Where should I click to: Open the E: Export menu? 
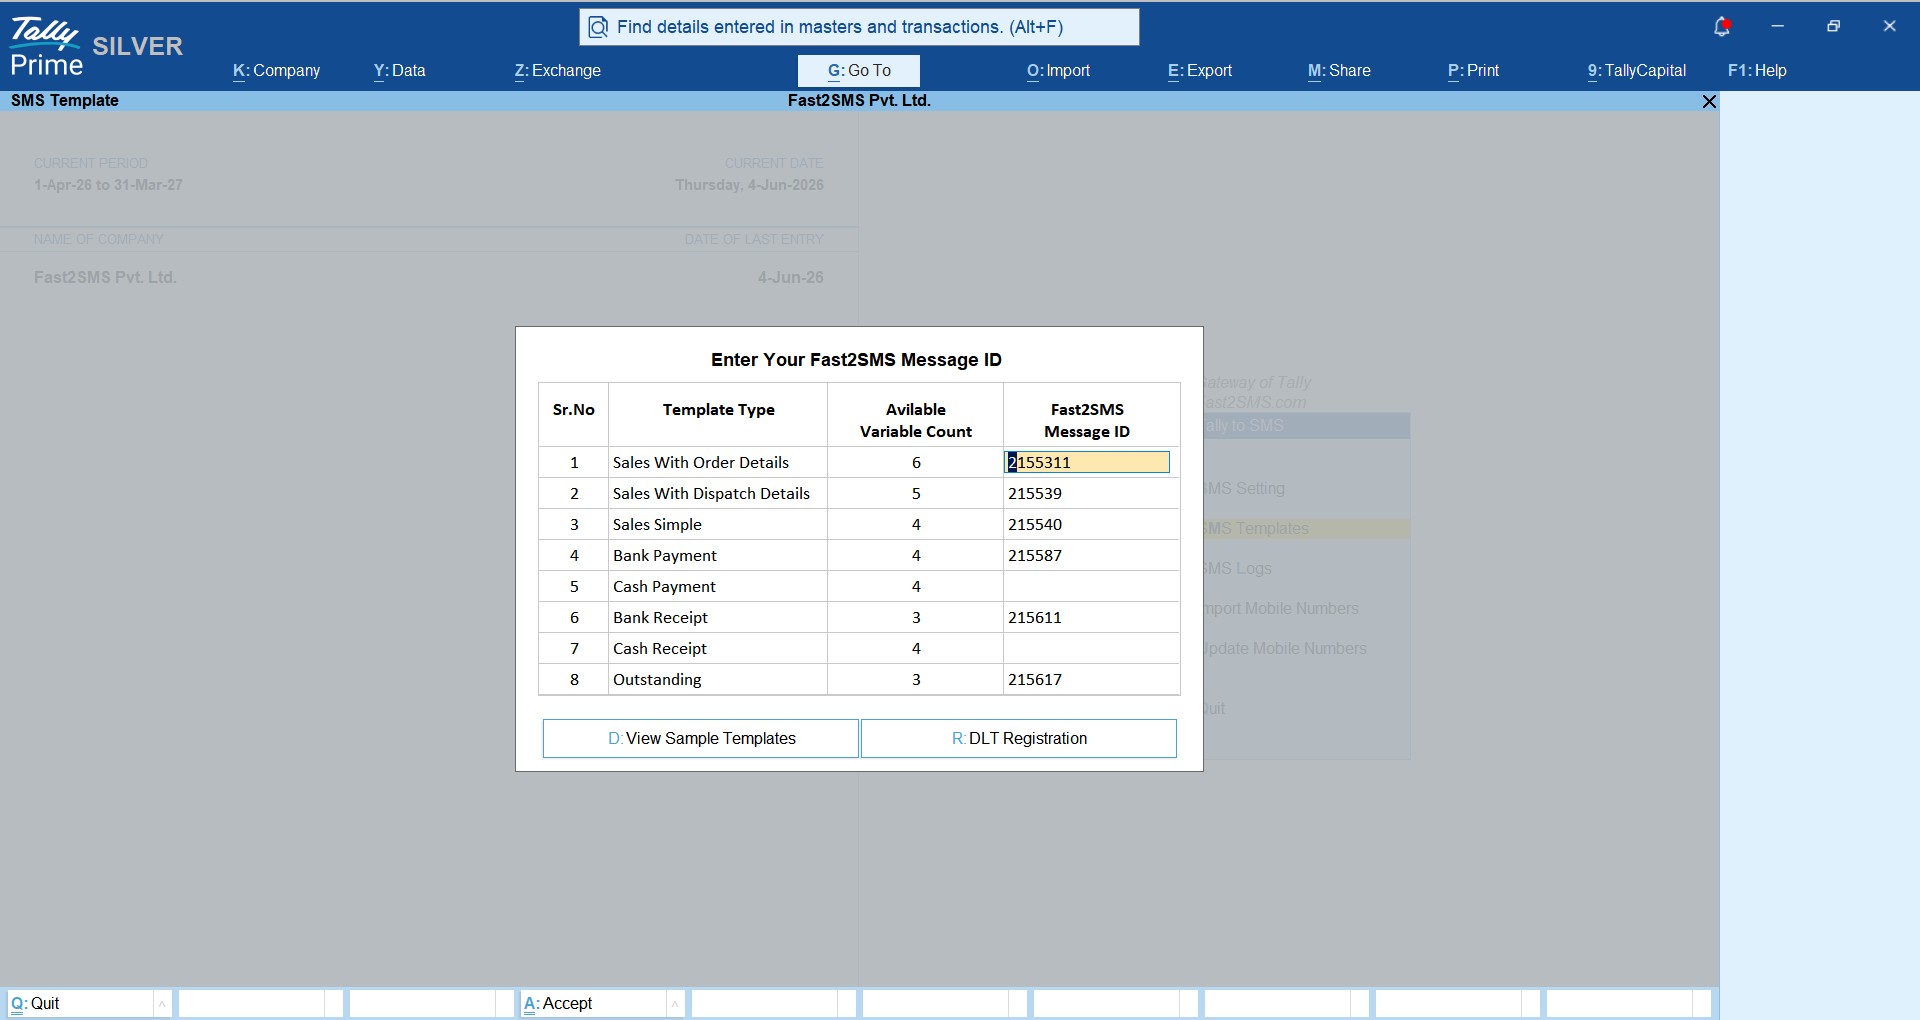tap(1199, 71)
